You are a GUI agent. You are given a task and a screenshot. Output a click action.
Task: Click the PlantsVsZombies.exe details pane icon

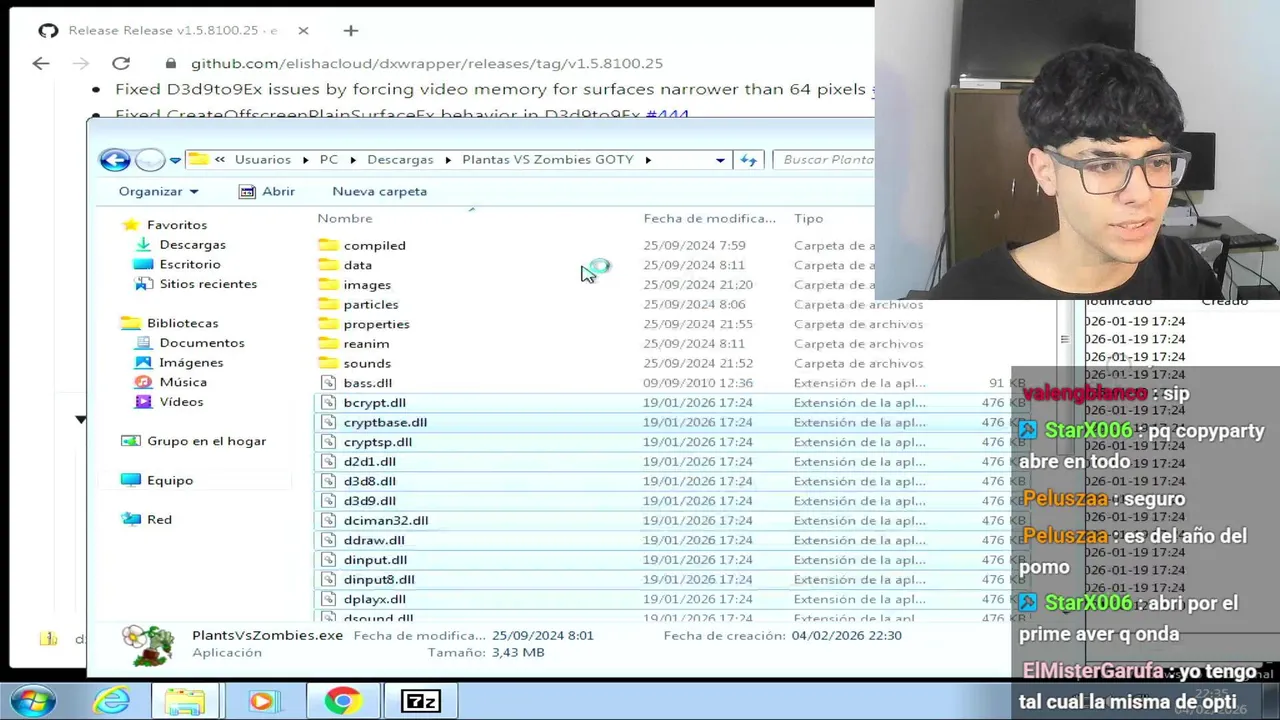[x=148, y=644]
